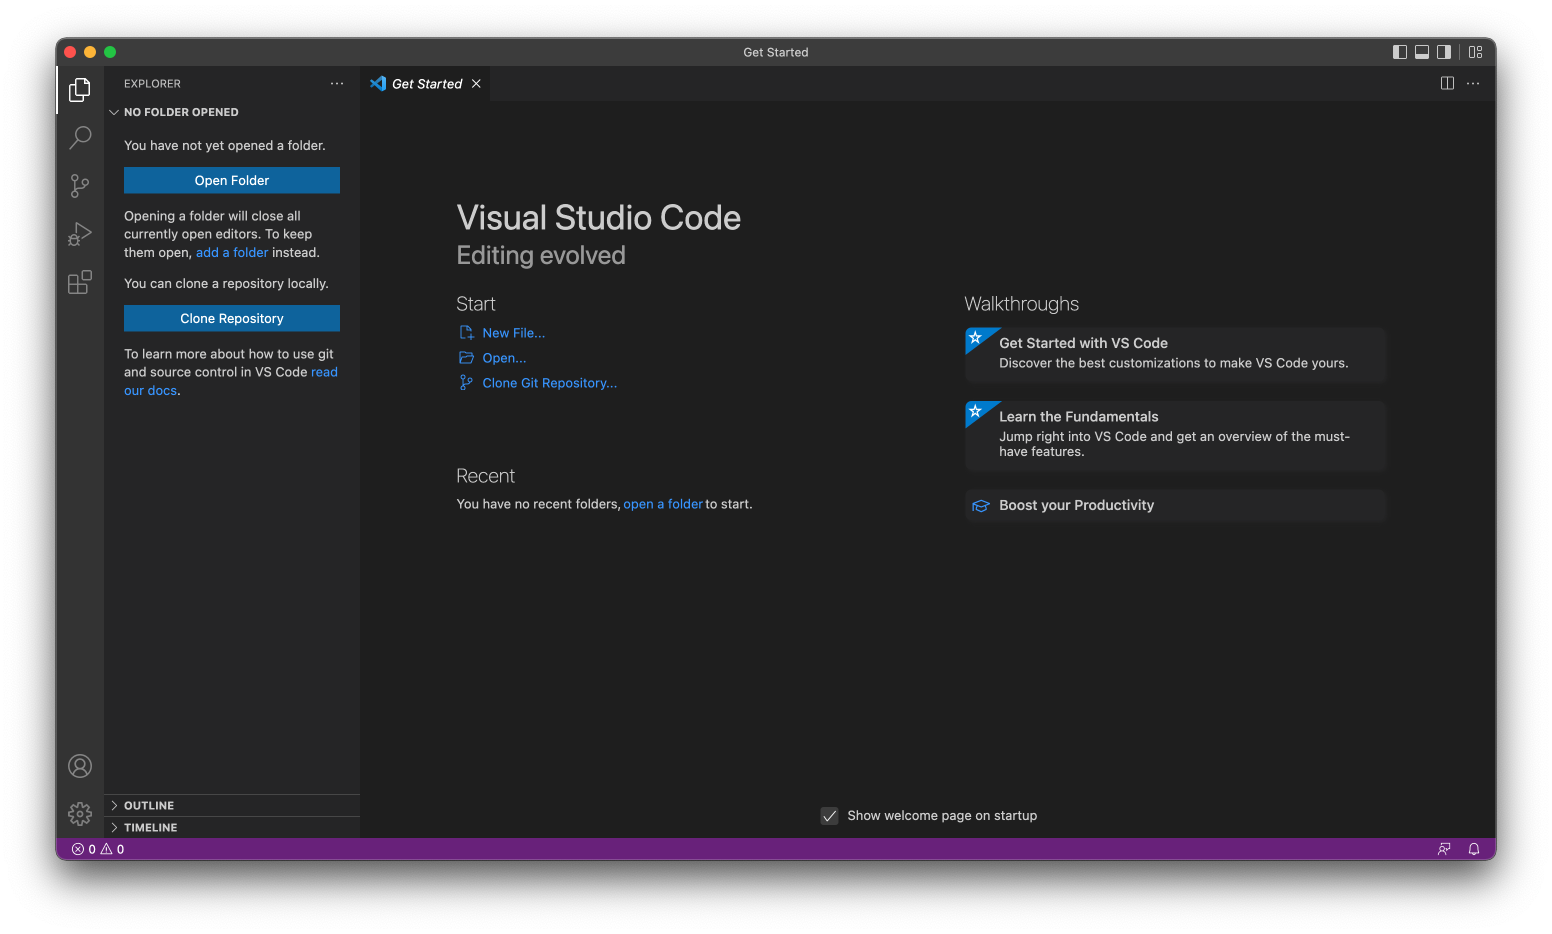Open Get Started with VS Code walkthrough

point(1176,354)
